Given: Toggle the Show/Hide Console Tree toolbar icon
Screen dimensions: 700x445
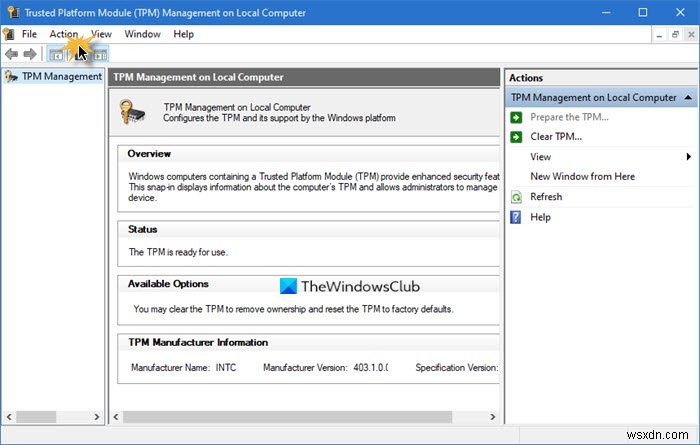Looking at the screenshot, I should click(56, 55).
